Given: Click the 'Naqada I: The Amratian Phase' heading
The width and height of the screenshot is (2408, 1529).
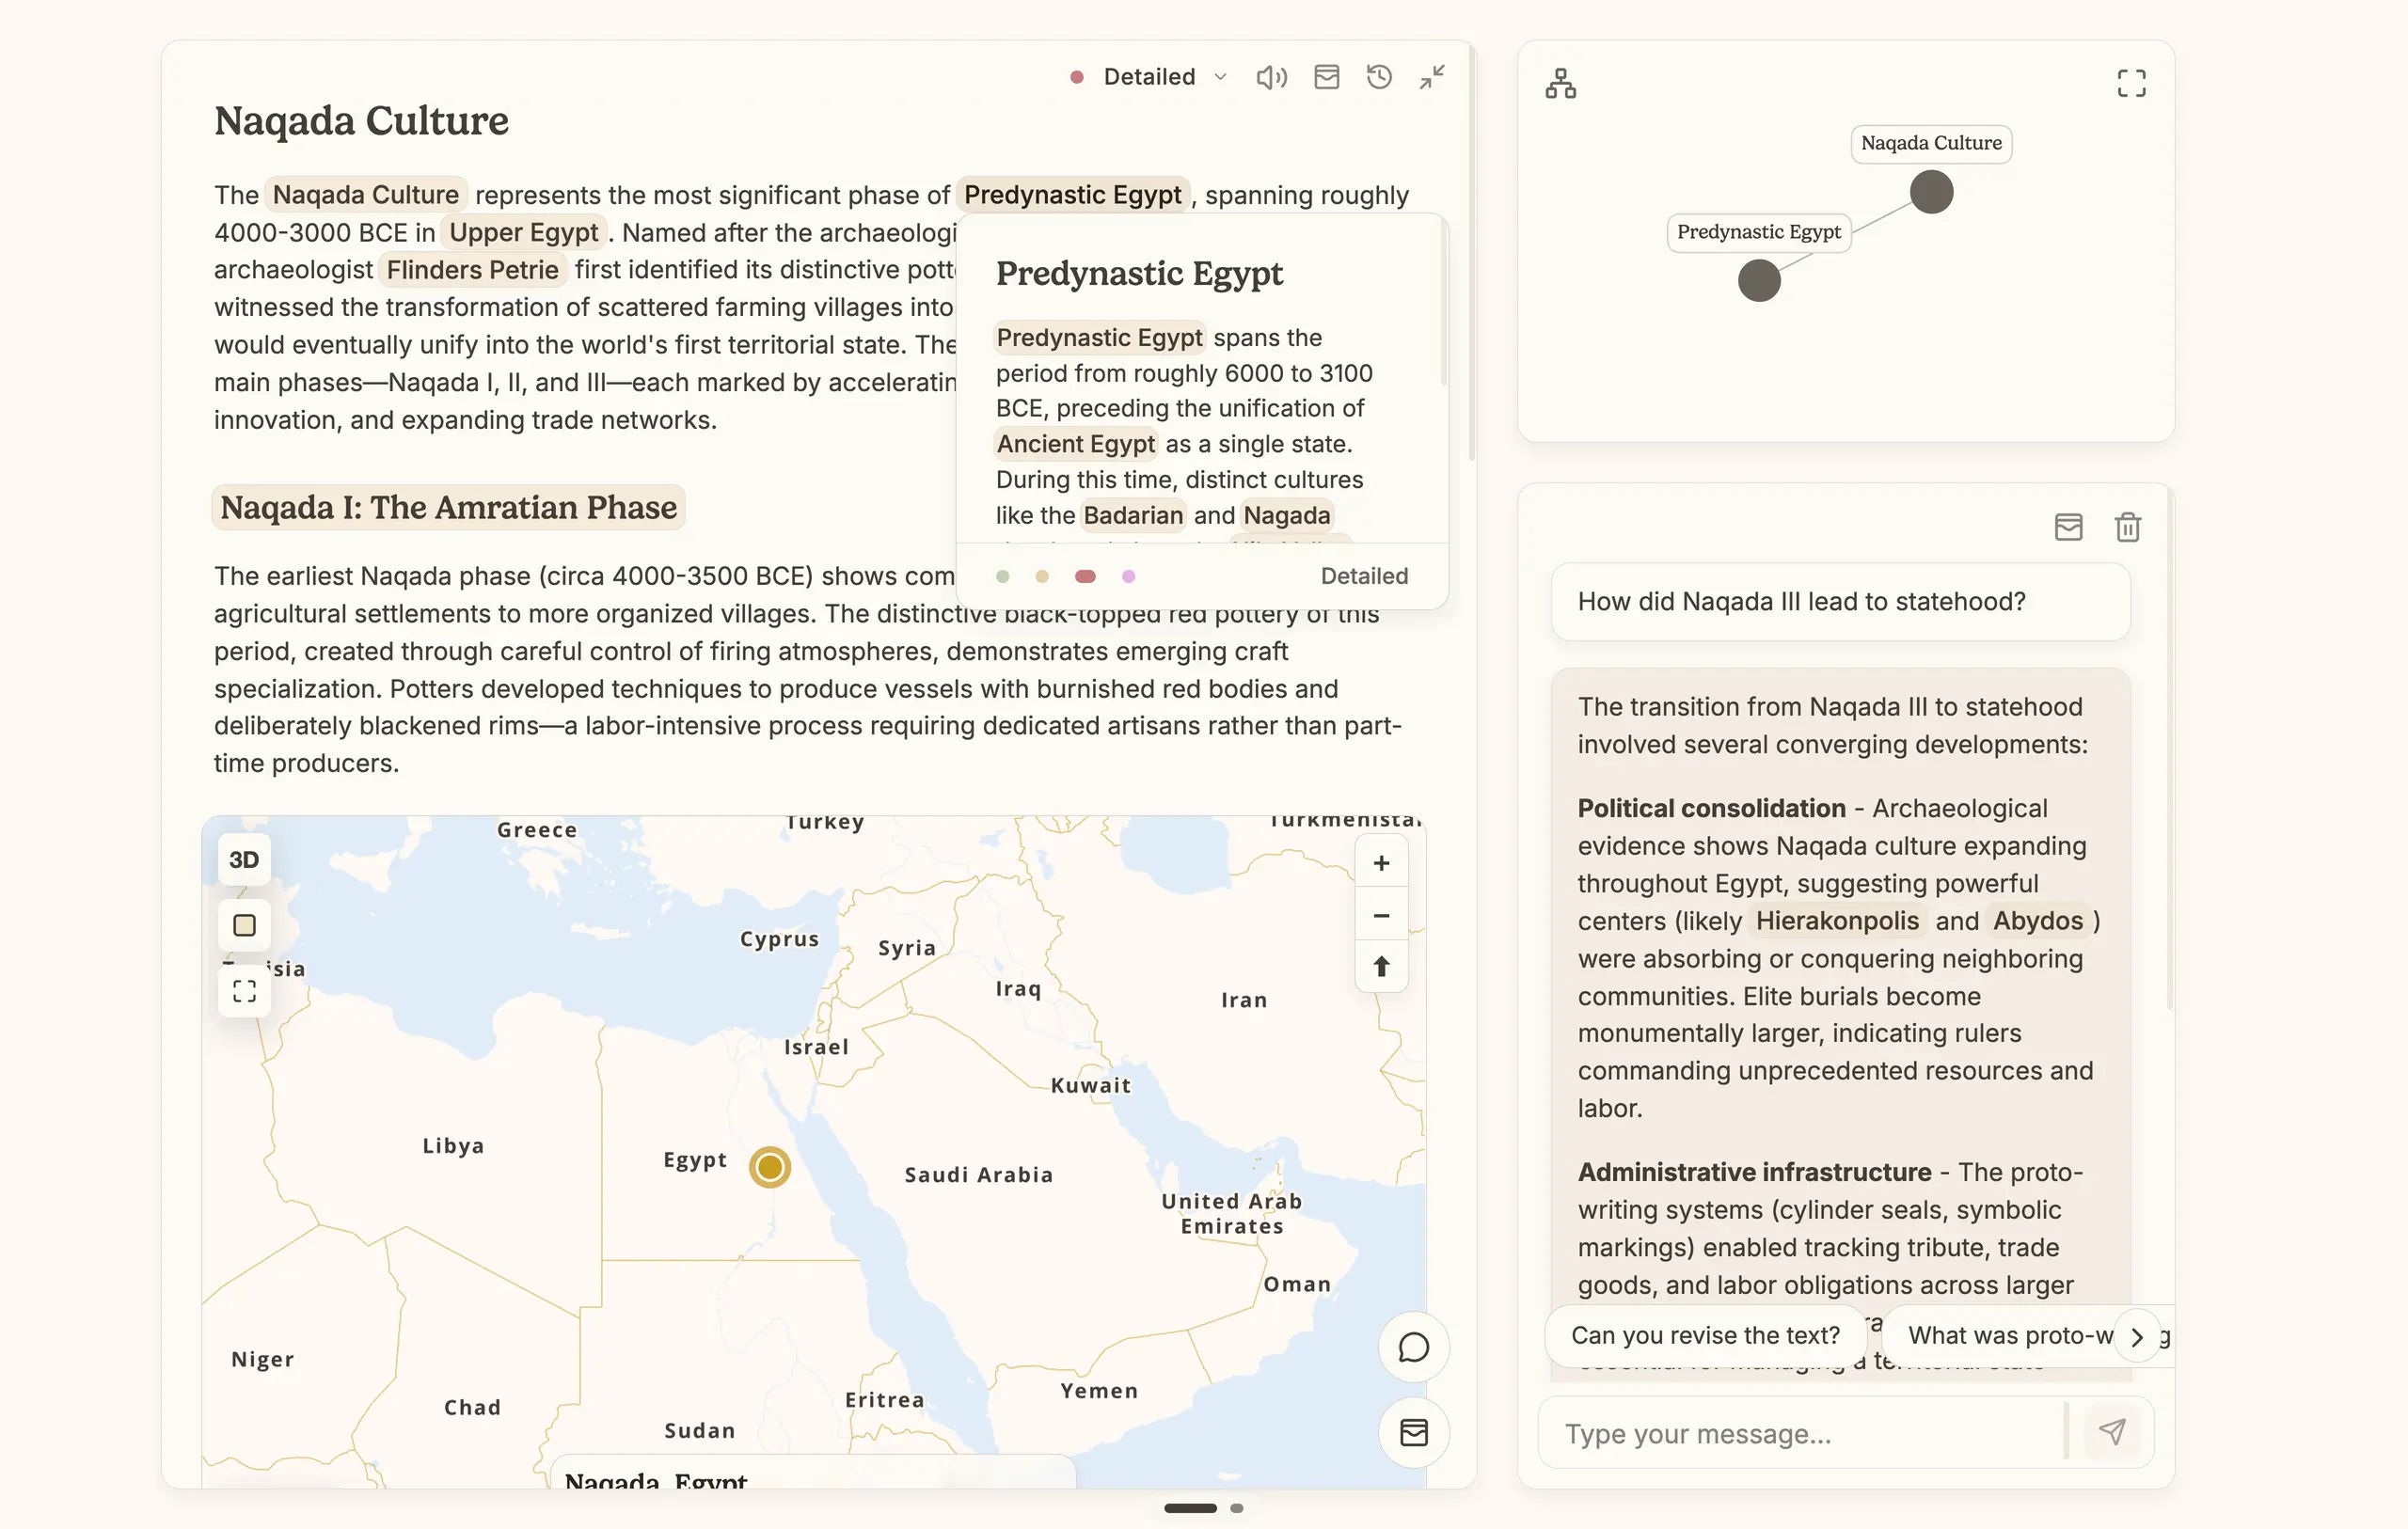Looking at the screenshot, I should (x=448, y=507).
